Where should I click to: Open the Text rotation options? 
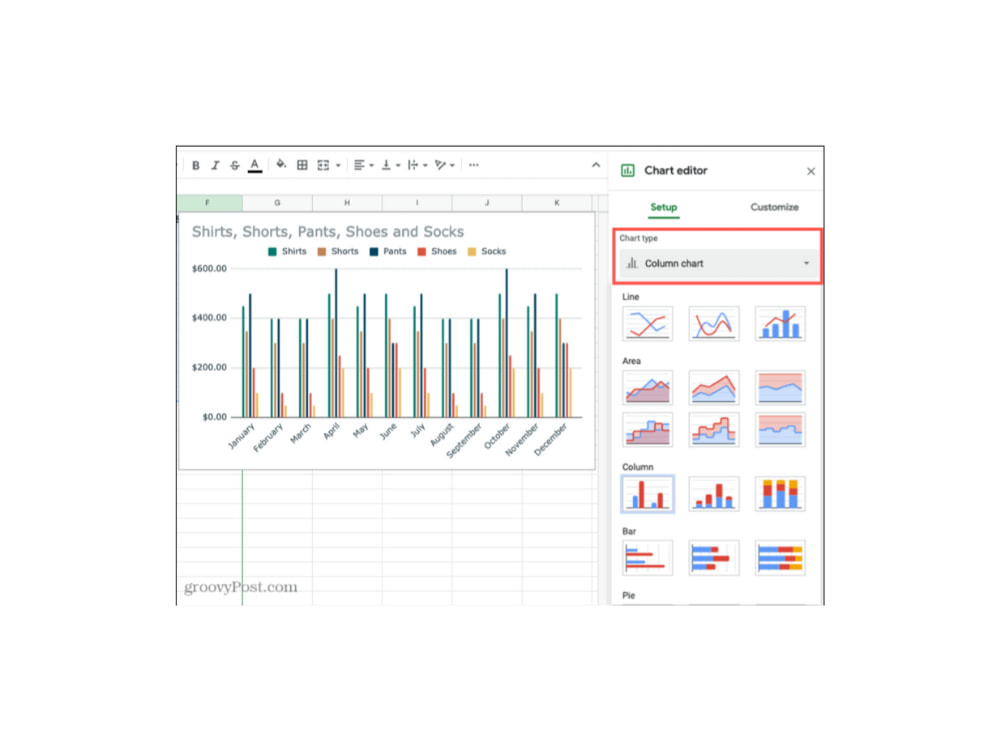point(441,164)
